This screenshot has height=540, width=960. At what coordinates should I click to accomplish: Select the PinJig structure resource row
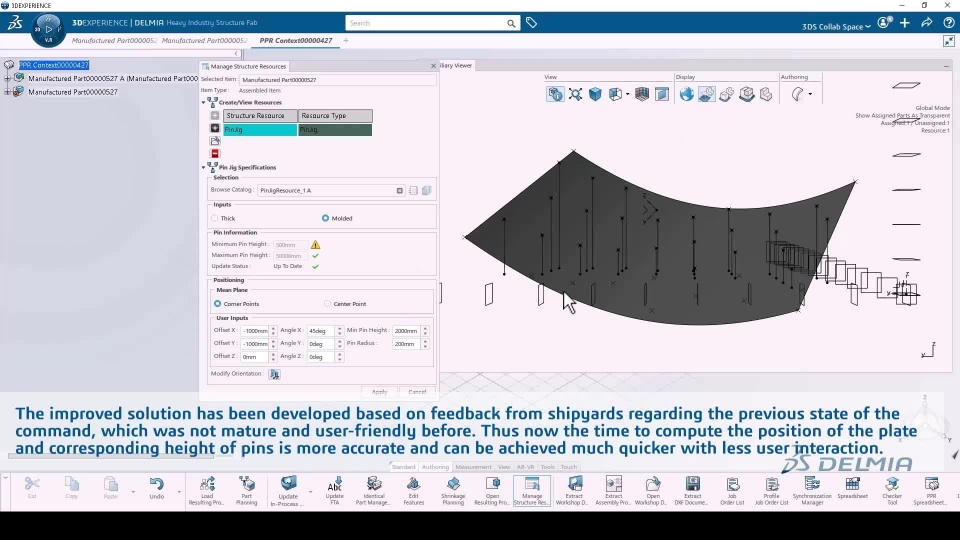click(x=260, y=130)
